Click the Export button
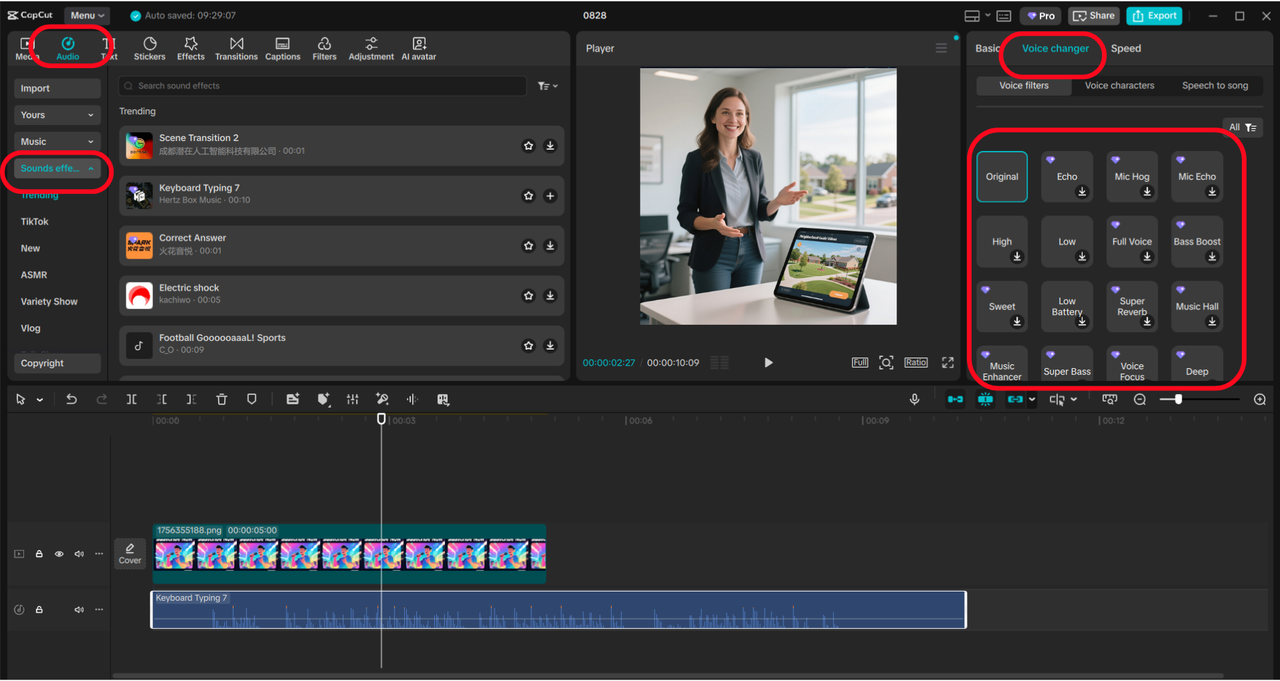Screen dimensions: 1280x681 (x=1154, y=15)
